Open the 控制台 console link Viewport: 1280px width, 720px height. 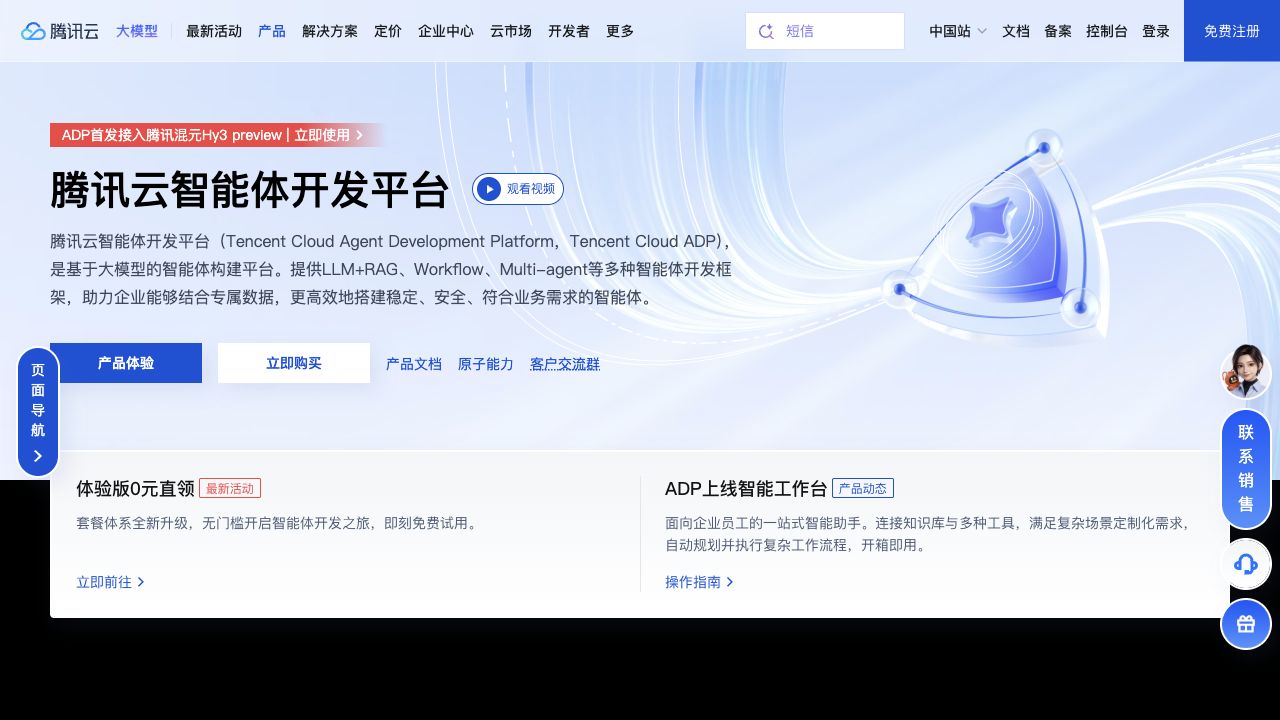(x=1107, y=31)
